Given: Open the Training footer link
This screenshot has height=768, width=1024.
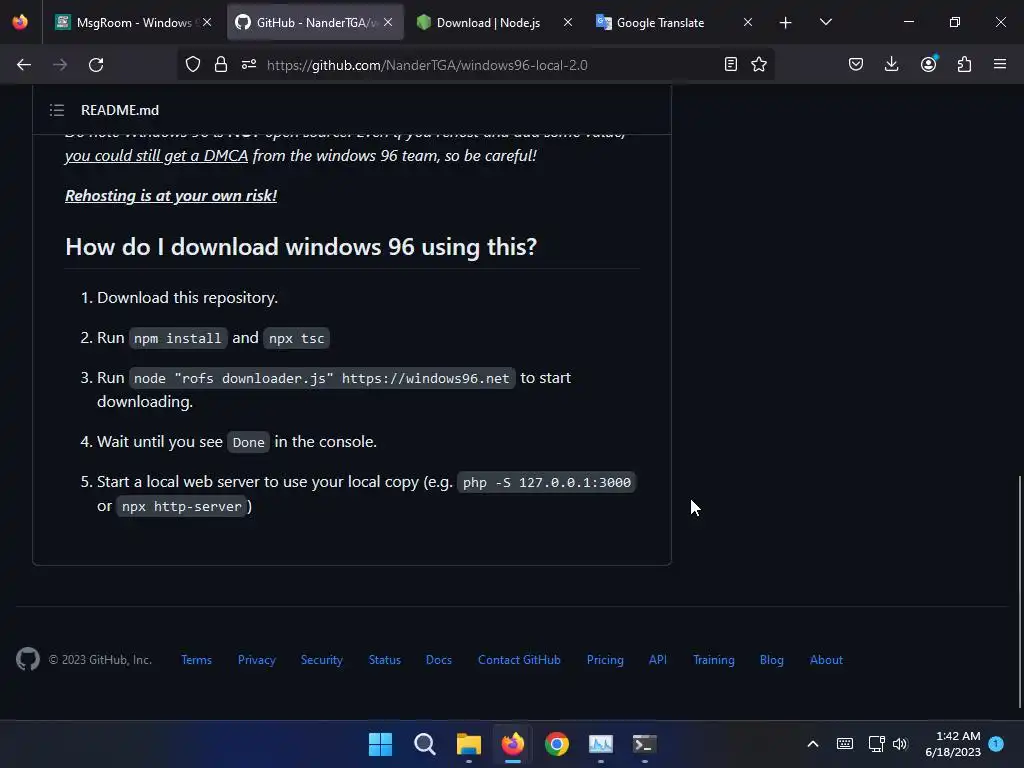Looking at the screenshot, I should click(x=714, y=660).
